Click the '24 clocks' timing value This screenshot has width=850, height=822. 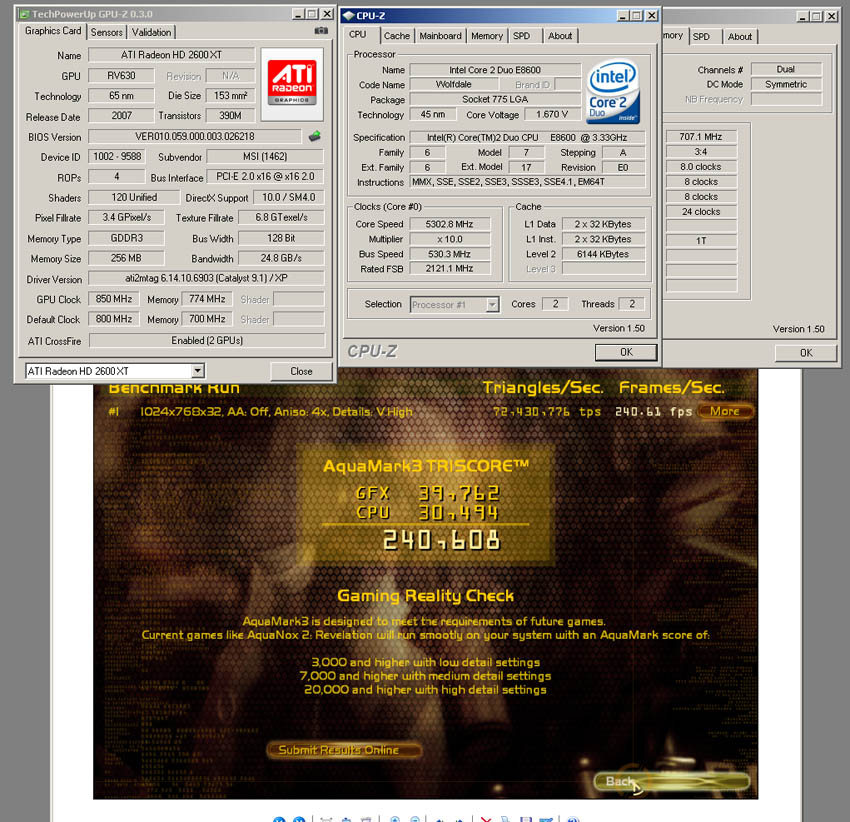(x=701, y=211)
